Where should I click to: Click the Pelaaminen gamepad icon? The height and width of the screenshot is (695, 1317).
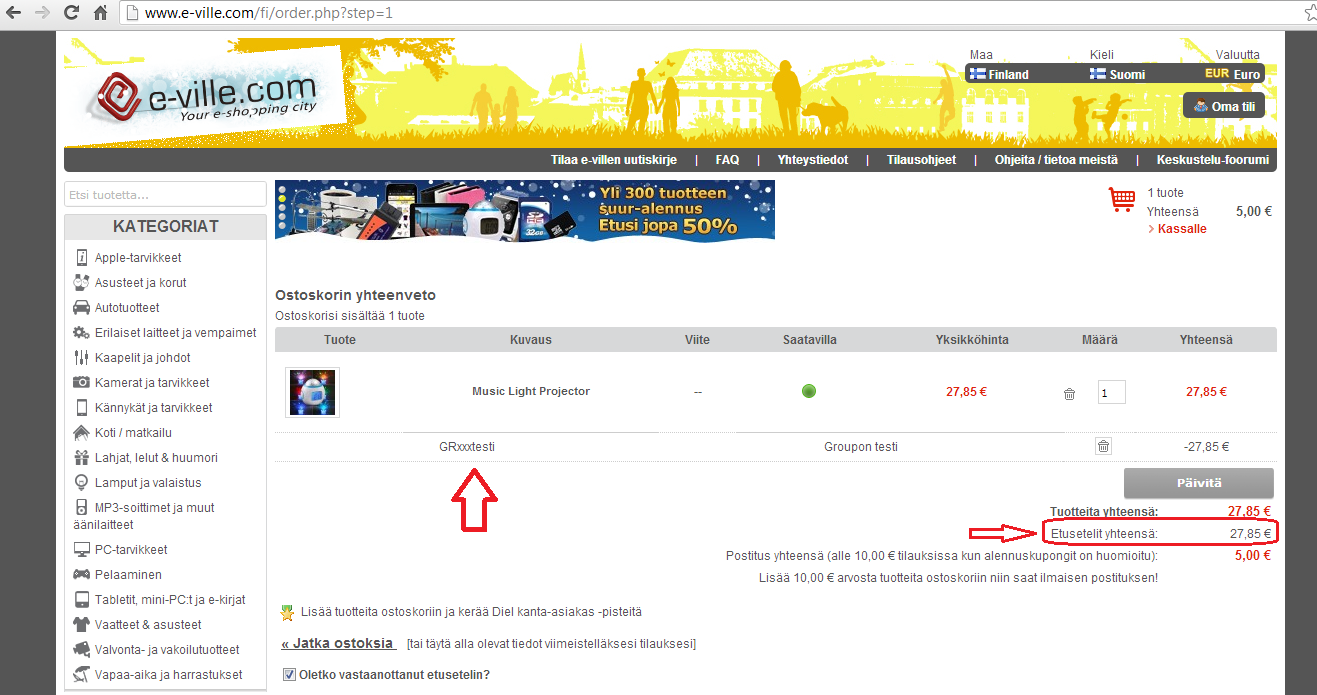(x=82, y=575)
